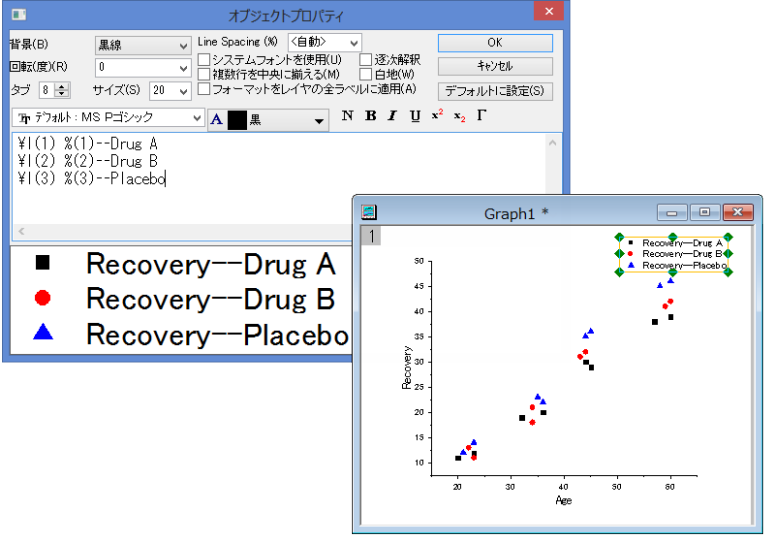This screenshot has height=537, width=776.
Task: Toggle underline formatting icon
Action: click(415, 116)
